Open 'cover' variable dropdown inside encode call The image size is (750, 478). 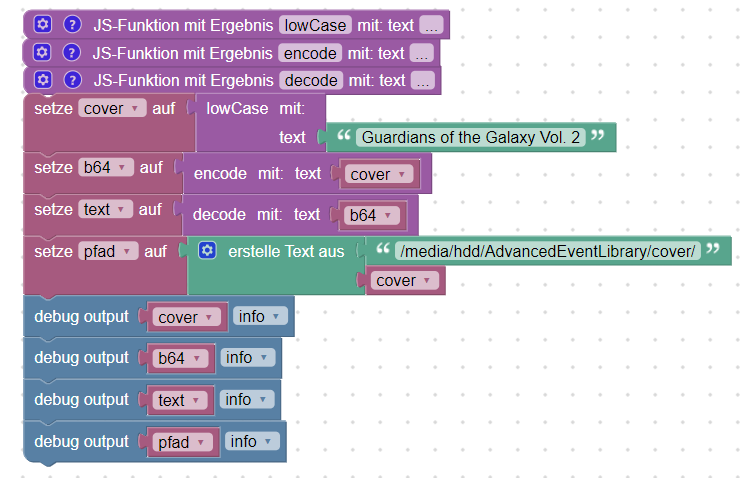[379, 174]
